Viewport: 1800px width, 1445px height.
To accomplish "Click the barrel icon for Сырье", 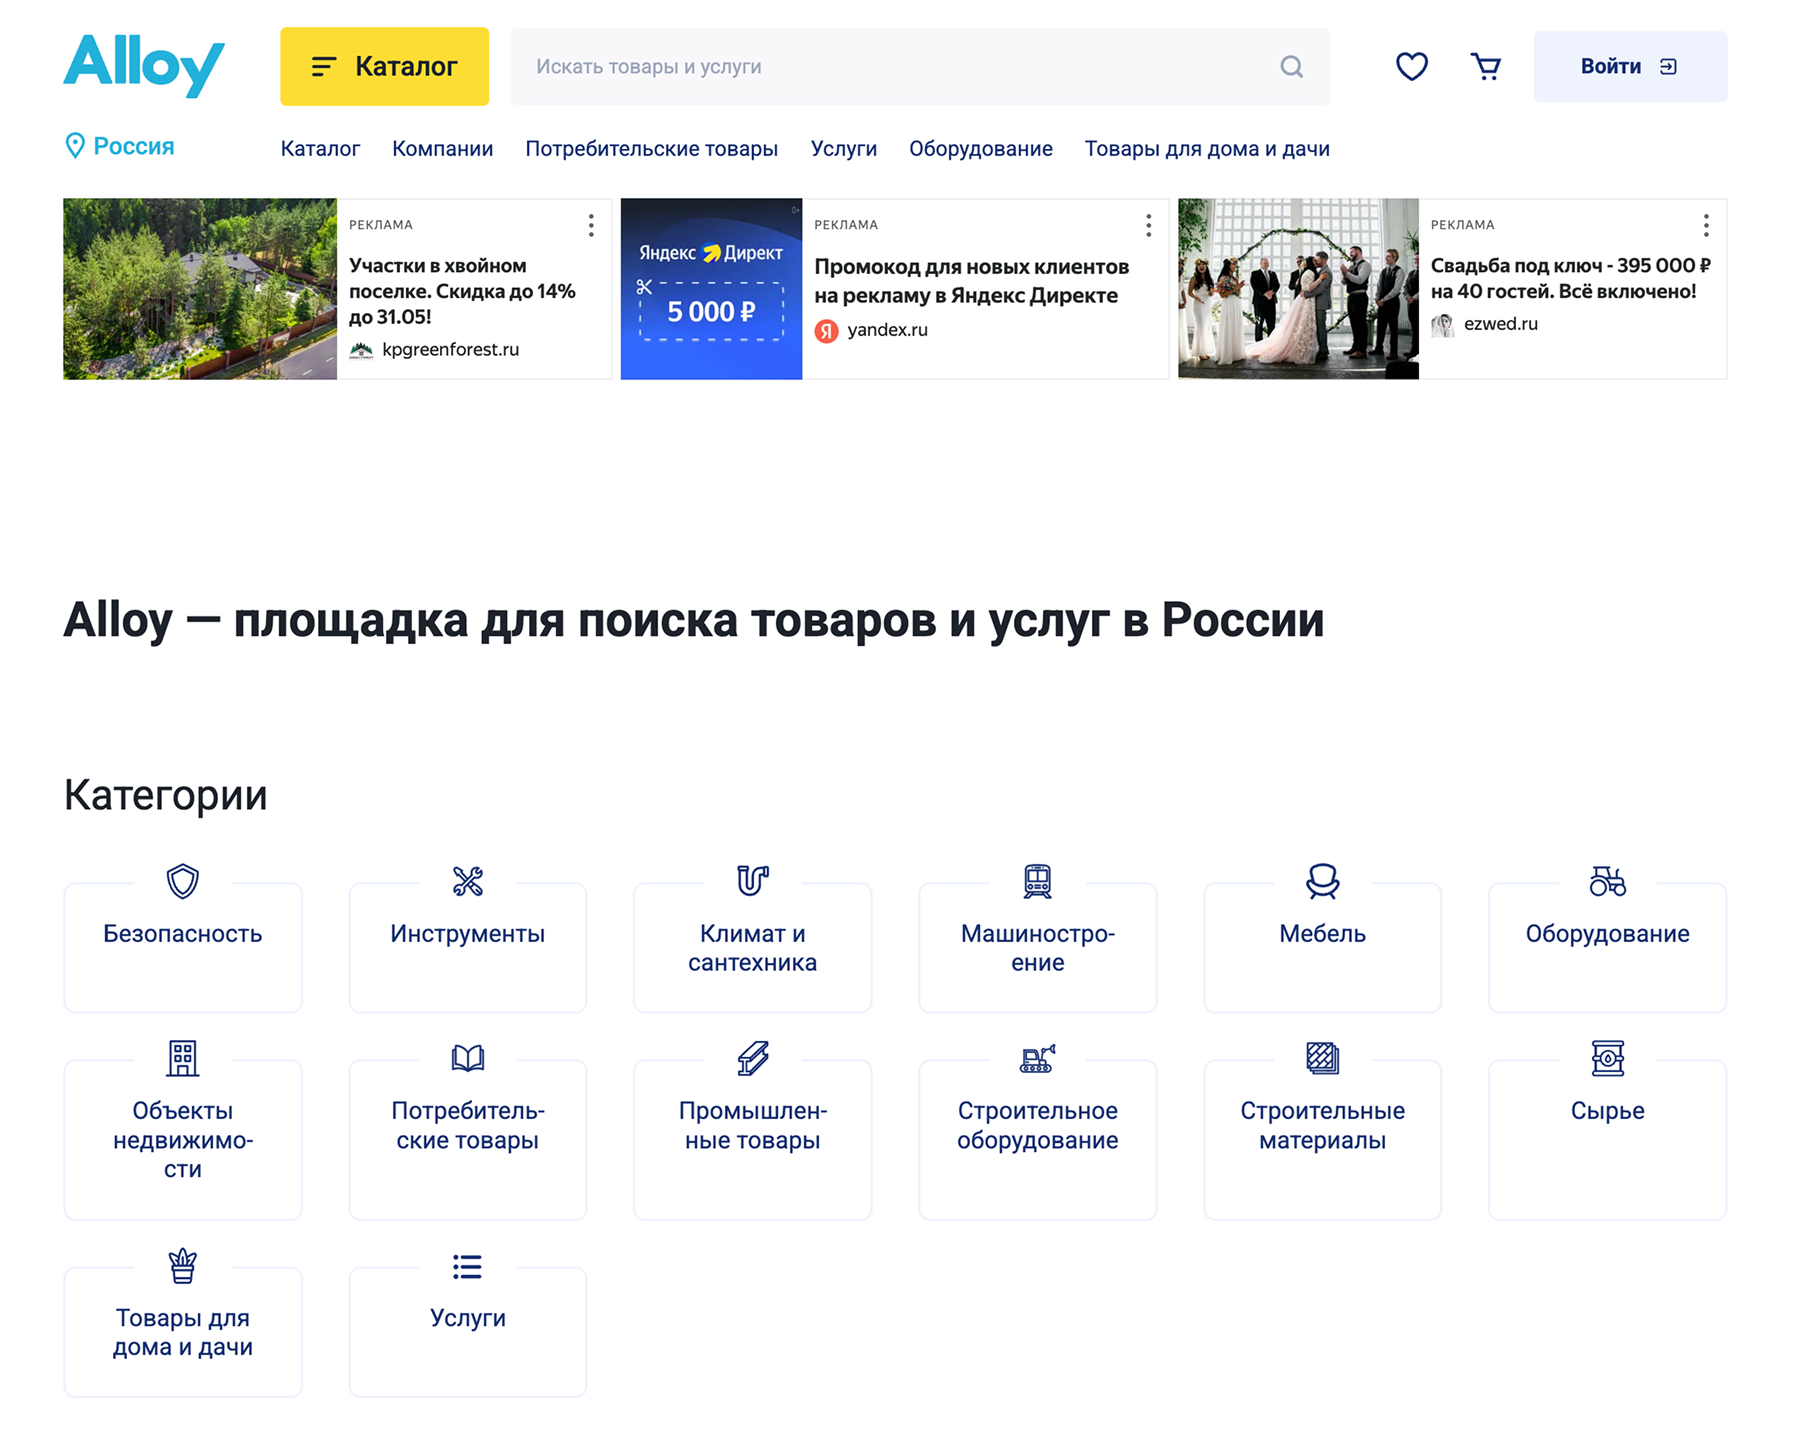I will pyautogui.click(x=1607, y=1058).
